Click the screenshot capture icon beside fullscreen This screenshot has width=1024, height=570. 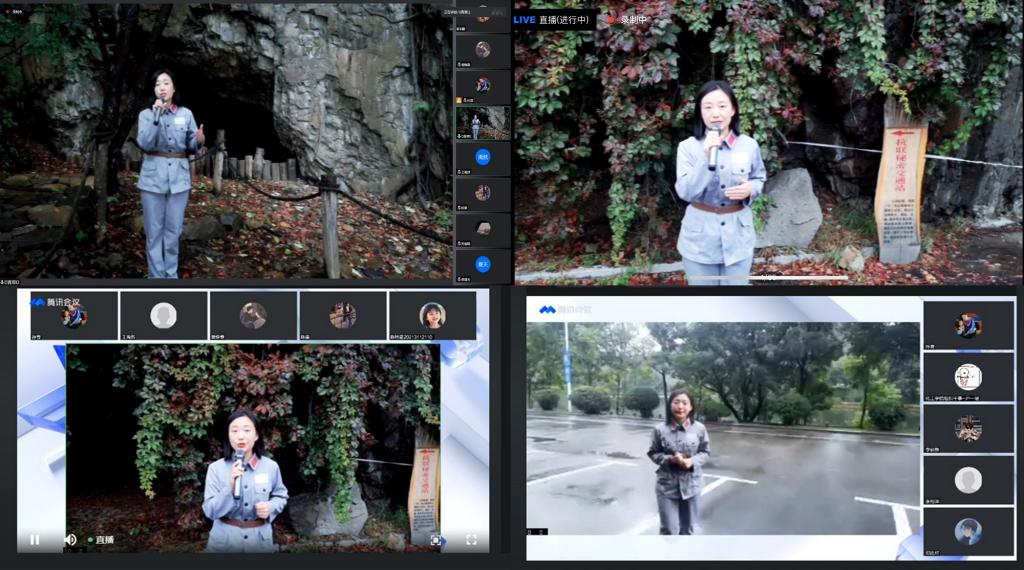[436, 540]
